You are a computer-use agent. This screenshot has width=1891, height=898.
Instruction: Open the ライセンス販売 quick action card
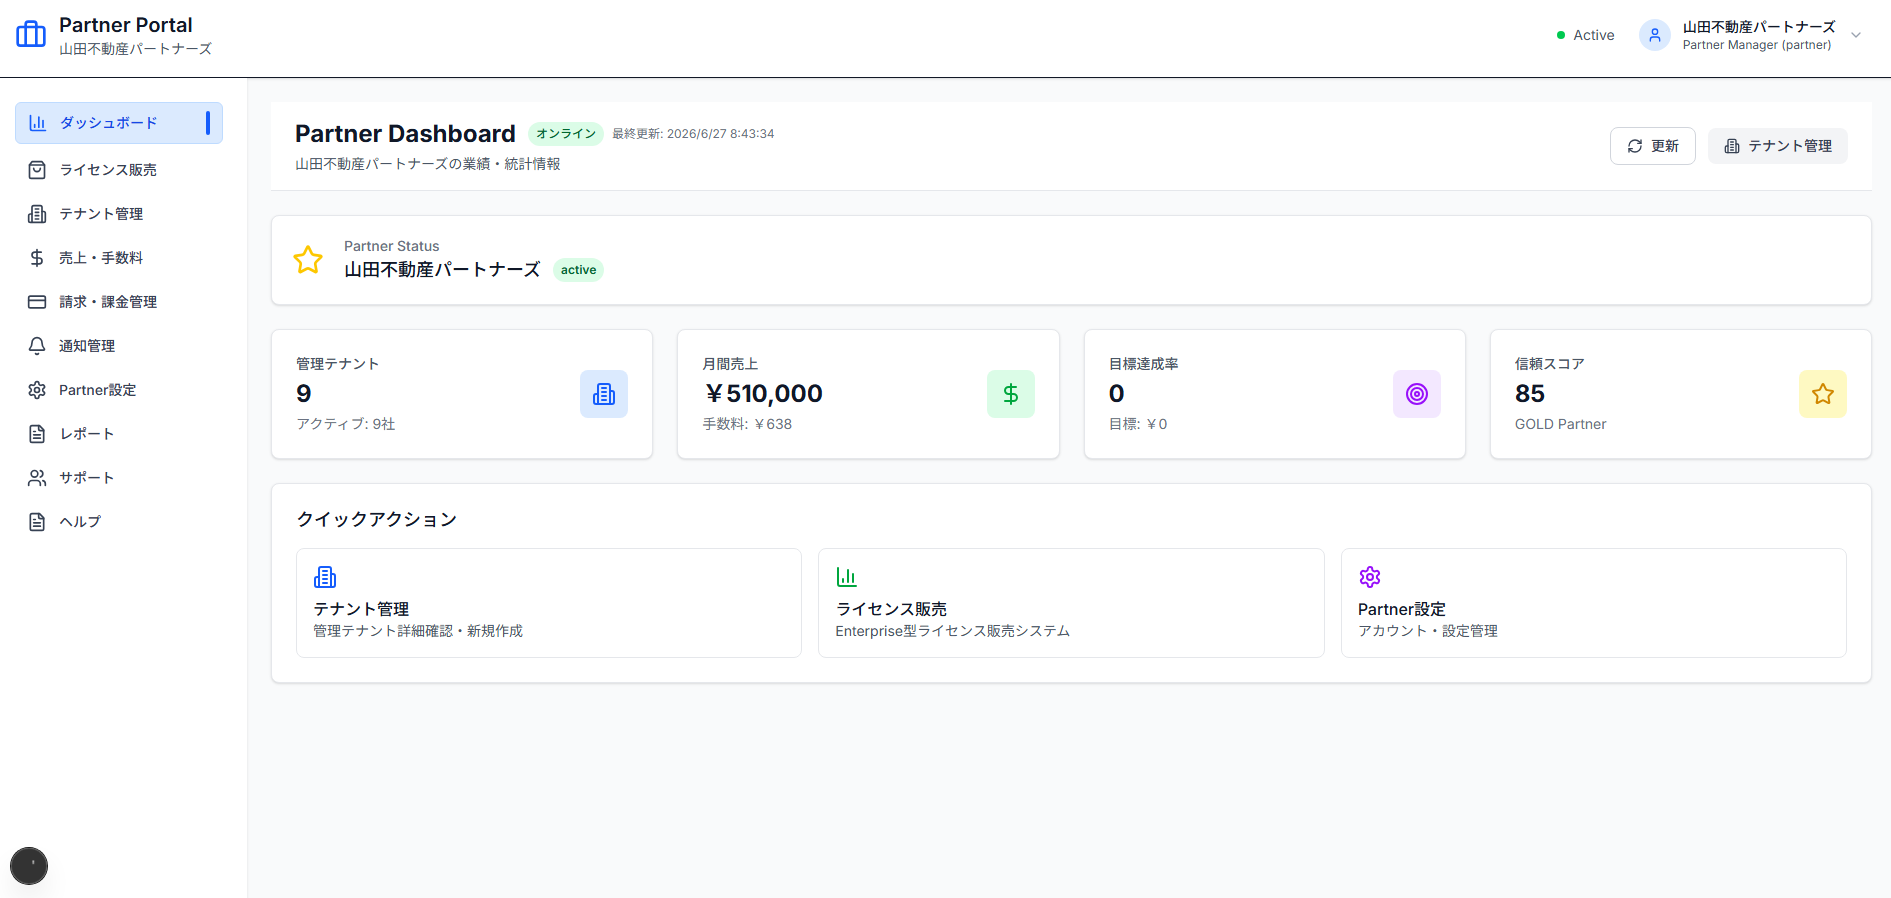point(1071,603)
